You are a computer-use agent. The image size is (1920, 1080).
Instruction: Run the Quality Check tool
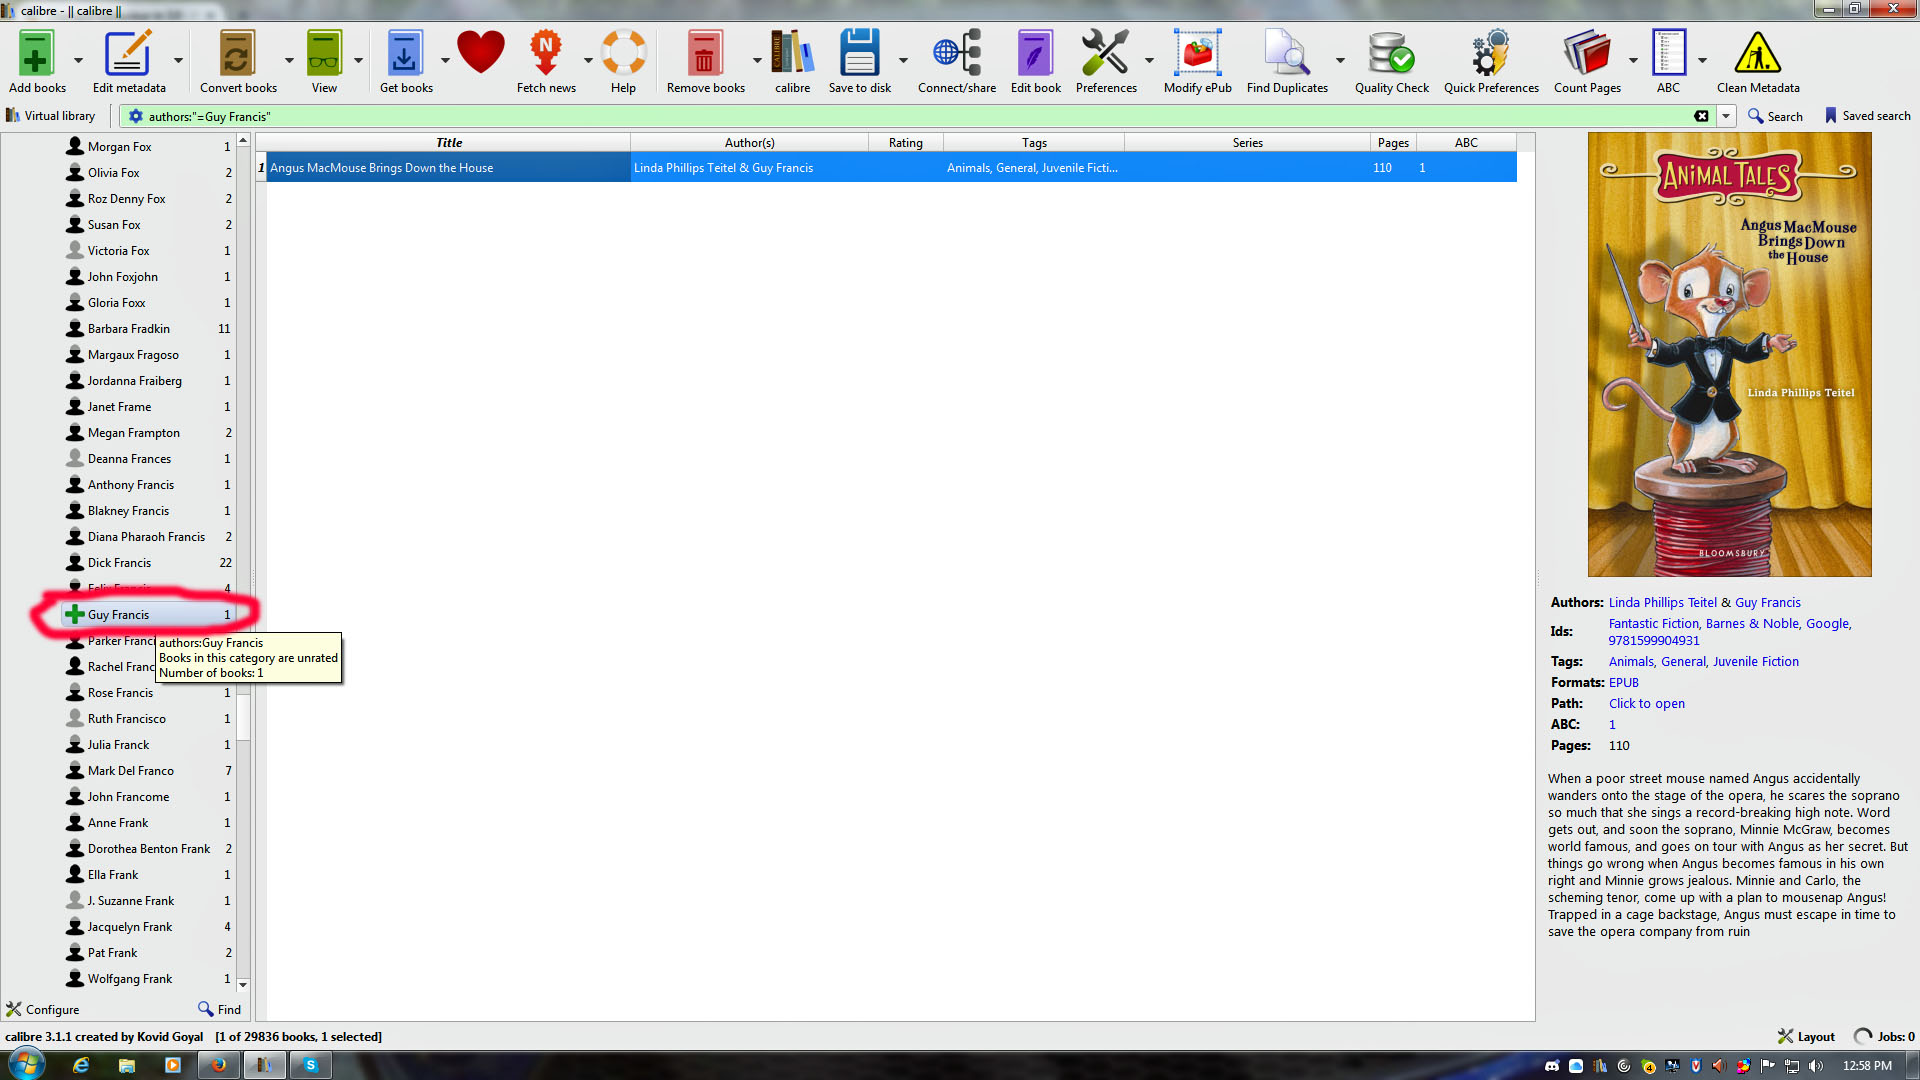pyautogui.click(x=1391, y=55)
